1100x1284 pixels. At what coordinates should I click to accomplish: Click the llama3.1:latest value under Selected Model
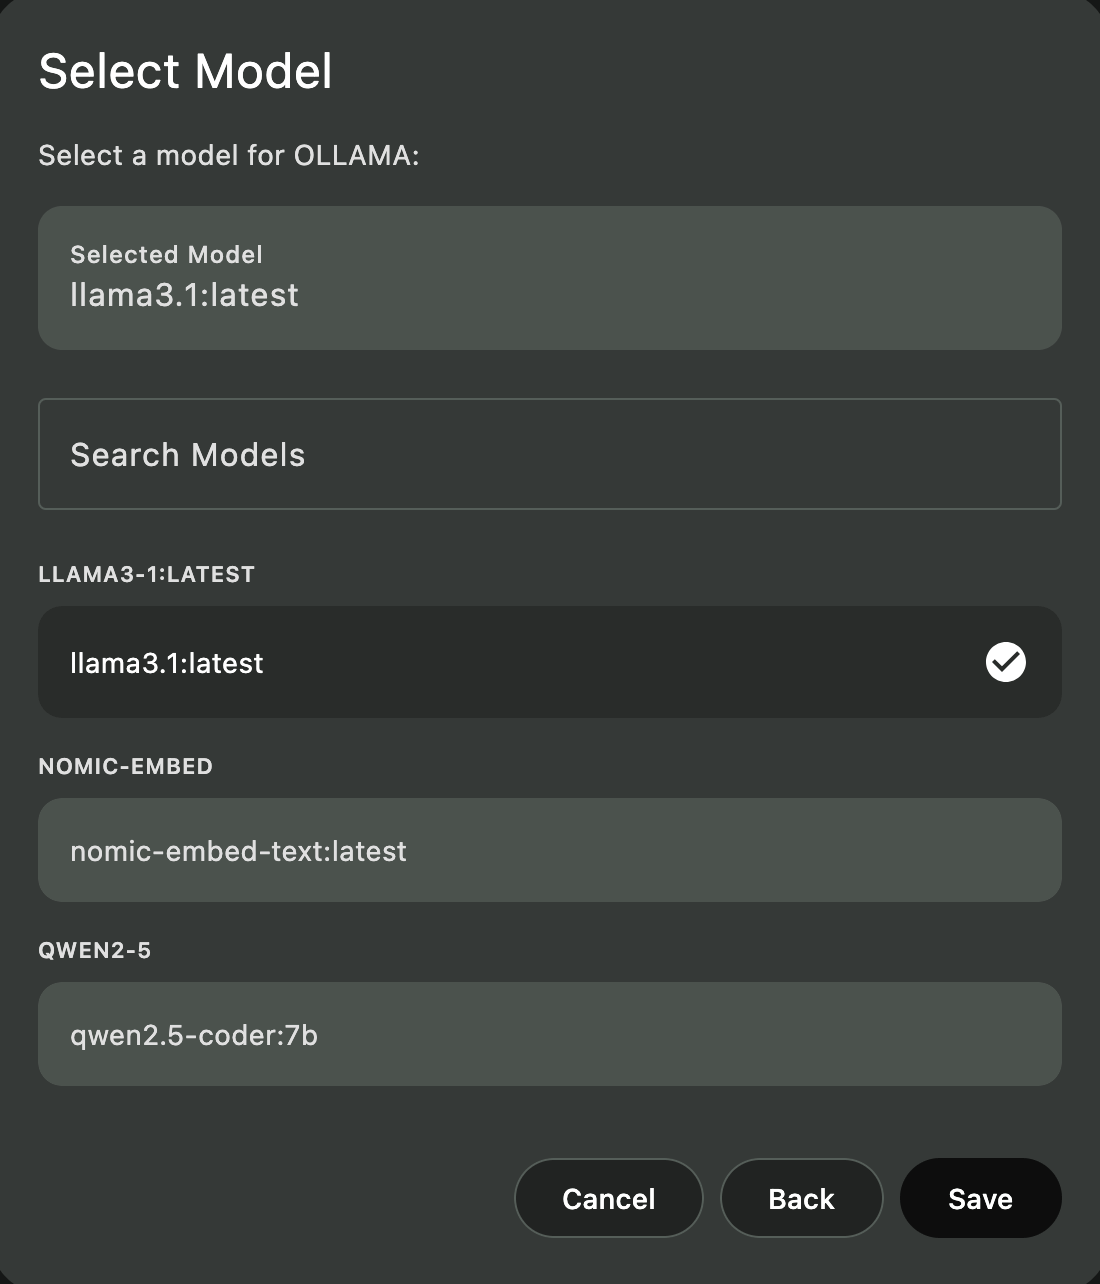pos(184,295)
